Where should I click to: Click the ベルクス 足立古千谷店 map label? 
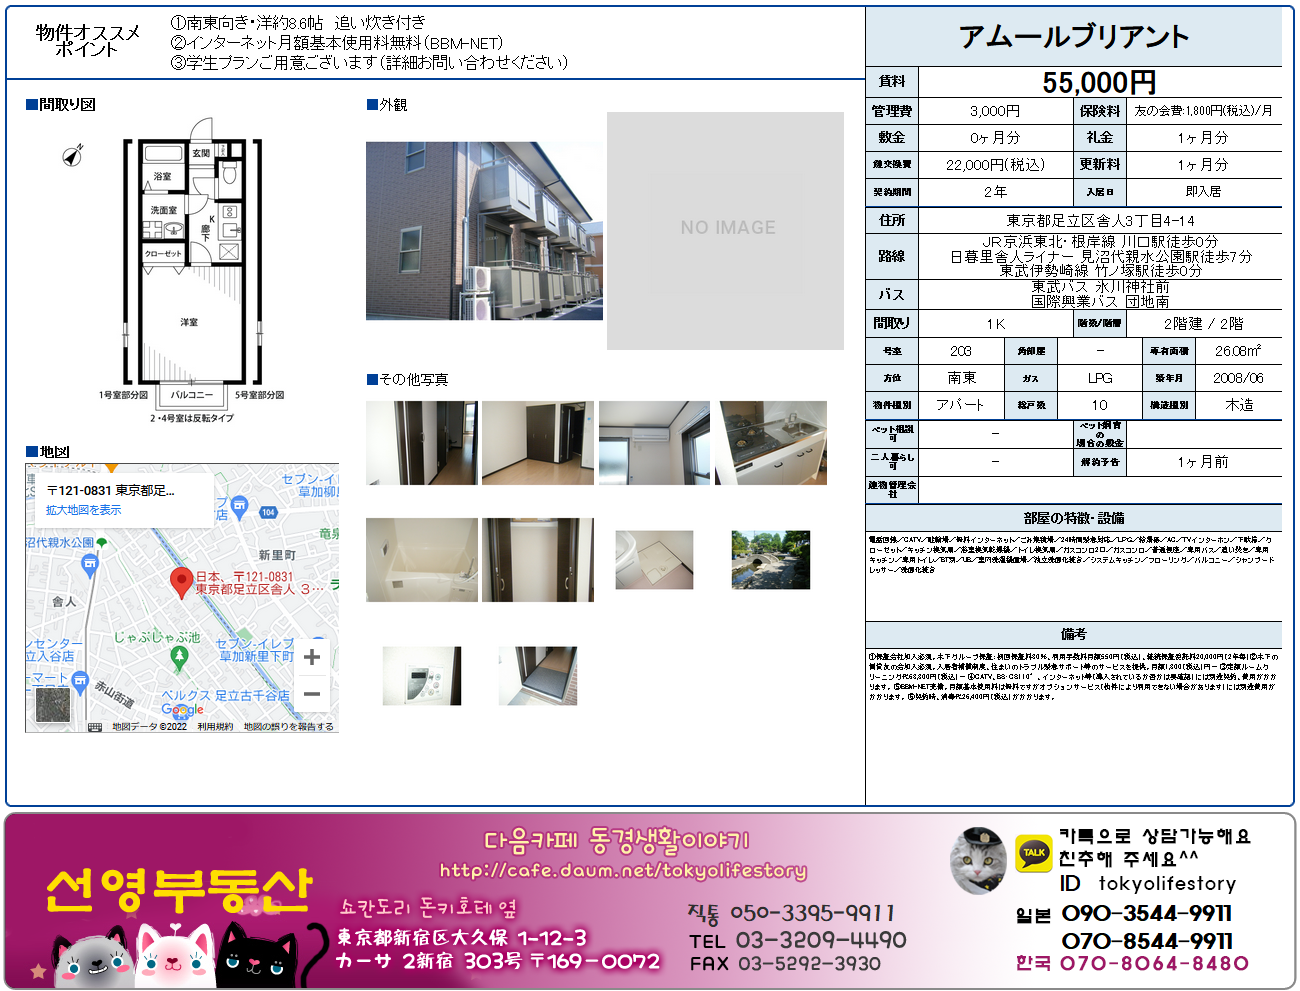pos(226,695)
